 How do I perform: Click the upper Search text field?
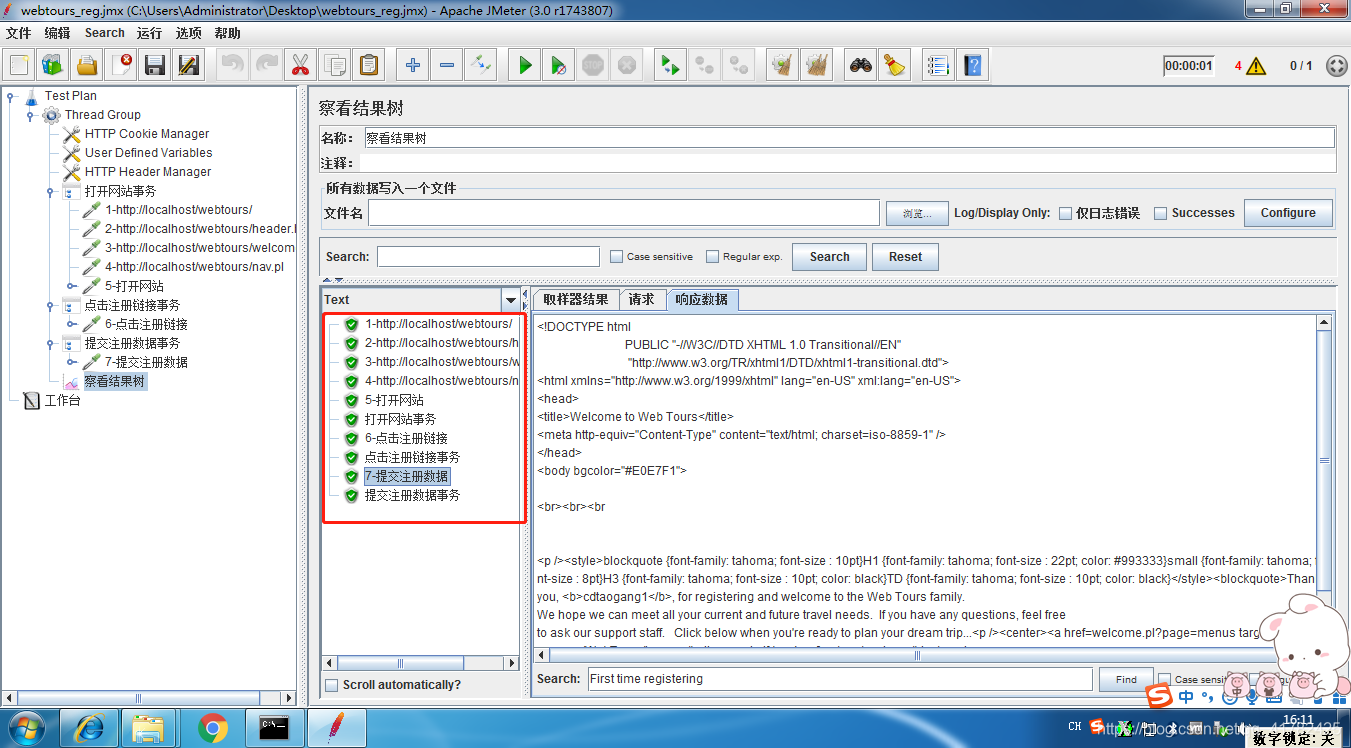pyautogui.click(x=488, y=257)
